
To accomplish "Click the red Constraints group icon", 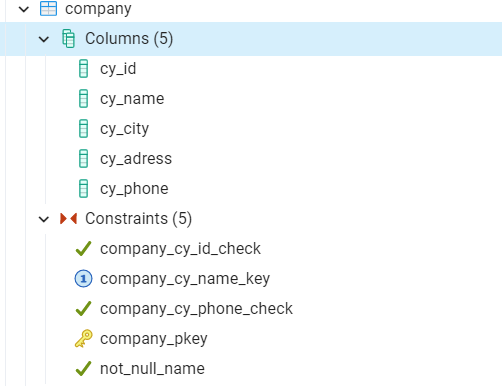I will (68, 219).
